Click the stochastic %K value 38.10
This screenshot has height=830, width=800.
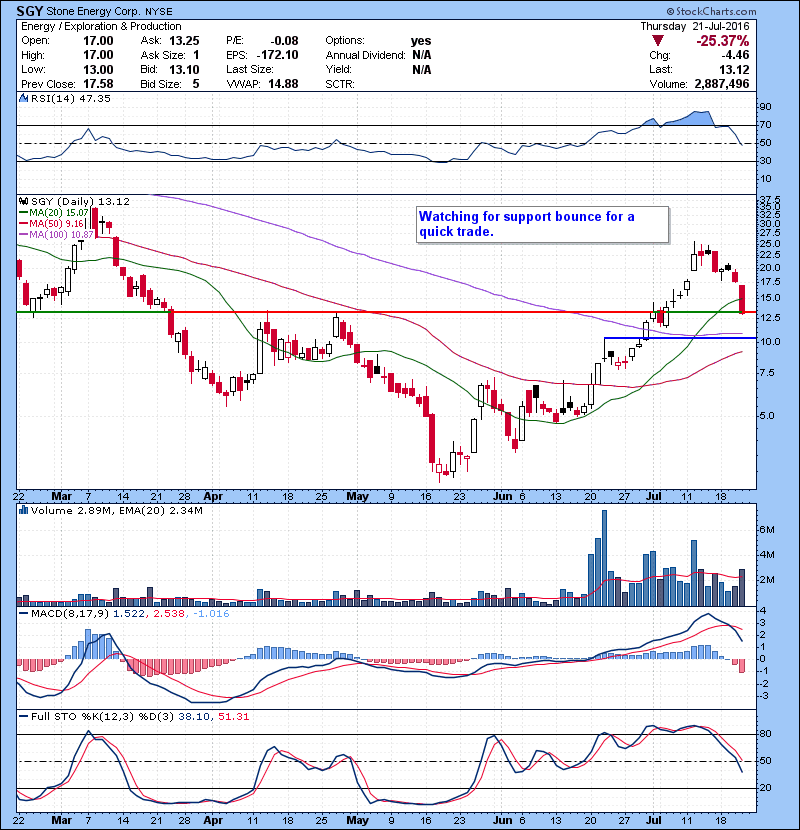(x=194, y=716)
